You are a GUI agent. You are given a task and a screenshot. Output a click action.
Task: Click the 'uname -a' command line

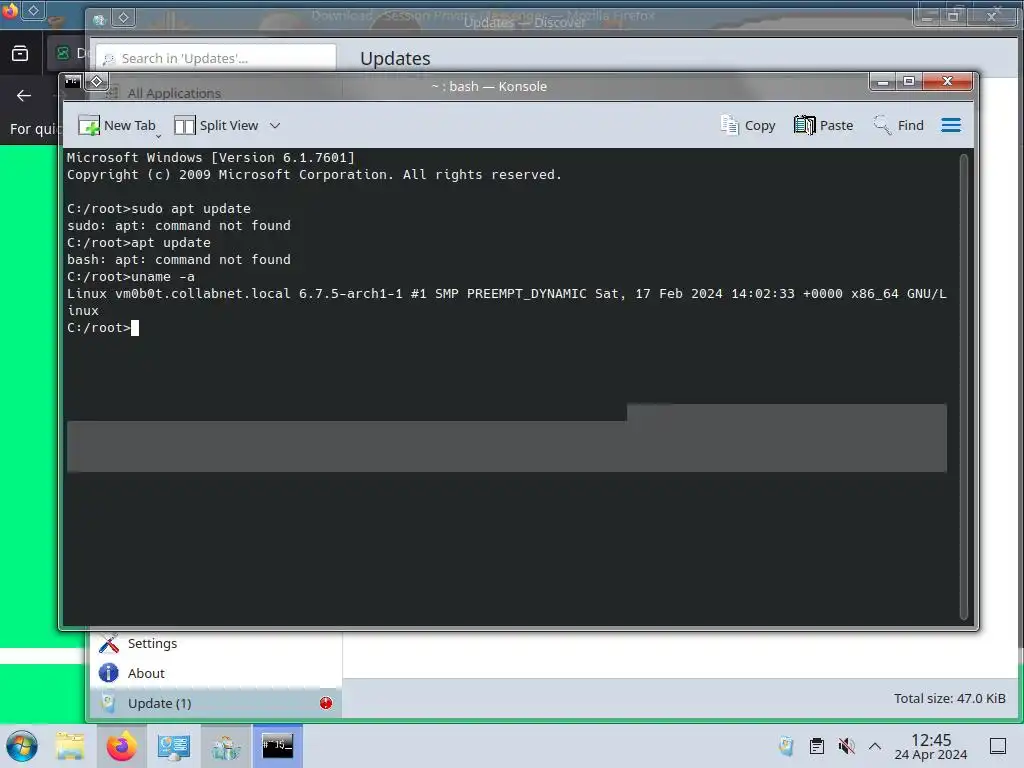(131, 277)
